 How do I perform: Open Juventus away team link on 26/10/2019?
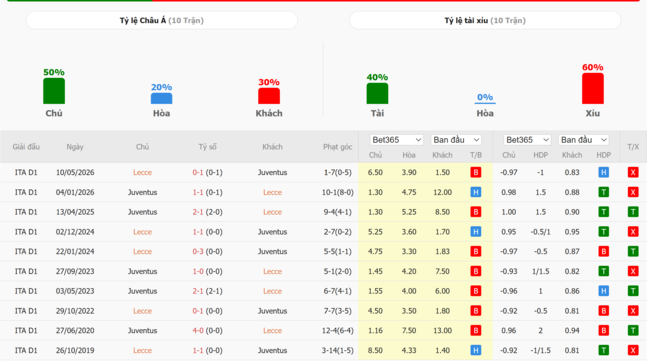[x=272, y=350]
